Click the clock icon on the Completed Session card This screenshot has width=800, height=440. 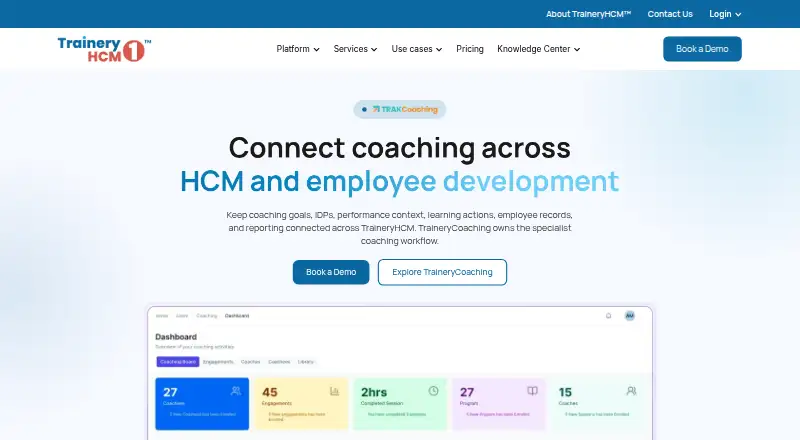click(433, 391)
